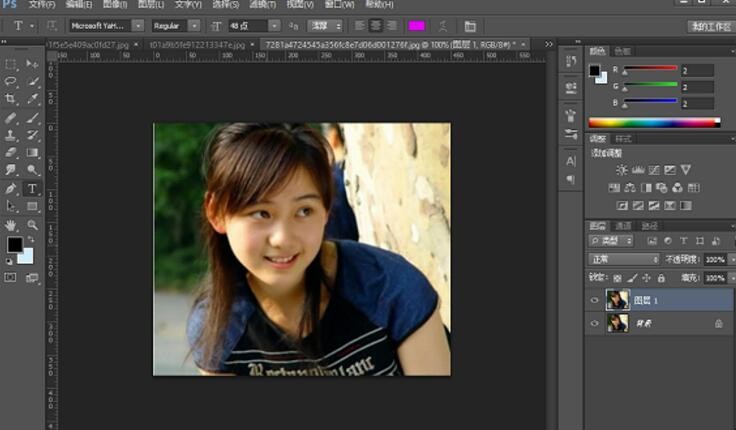This screenshot has width=736, height=430.
Task: Click the R value input field
Action: (x=698, y=70)
